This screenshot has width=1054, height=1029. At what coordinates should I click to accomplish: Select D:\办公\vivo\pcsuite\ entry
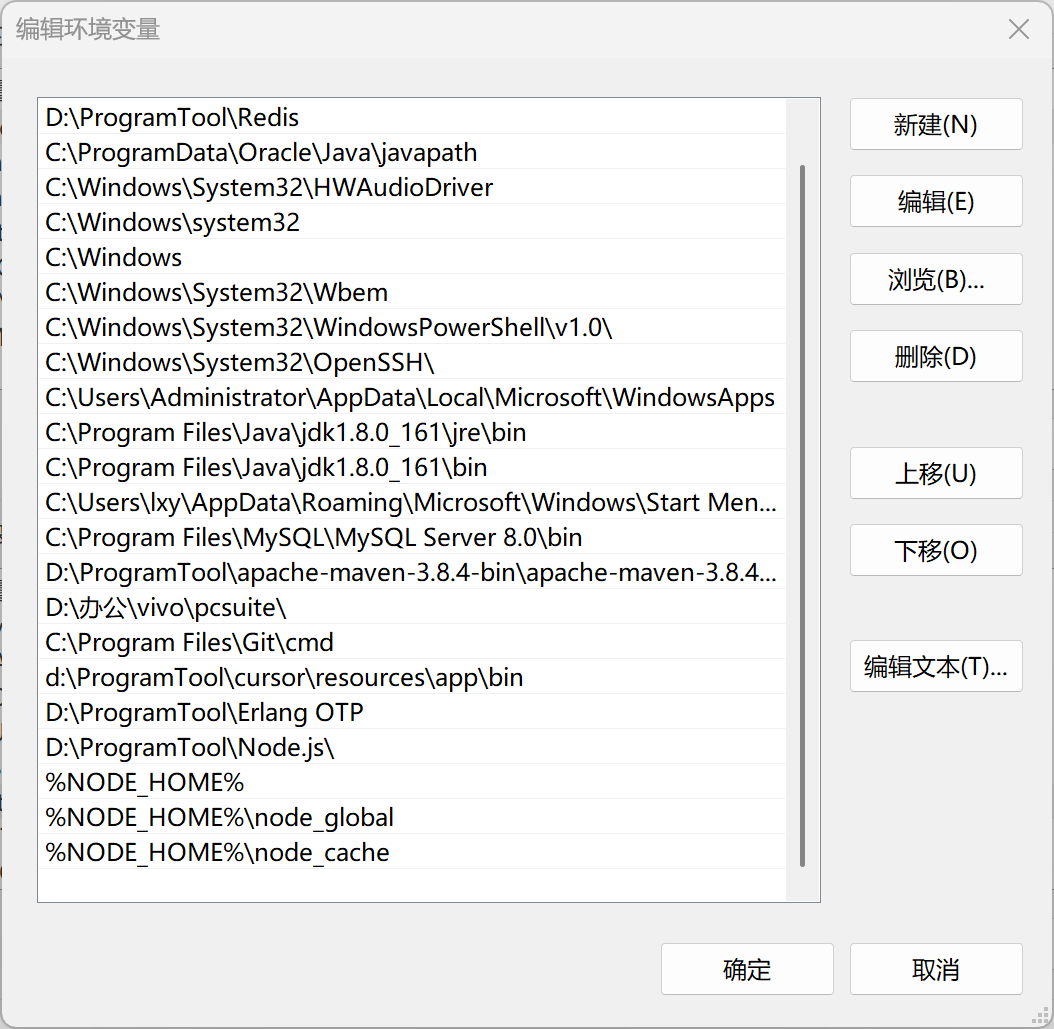412,607
